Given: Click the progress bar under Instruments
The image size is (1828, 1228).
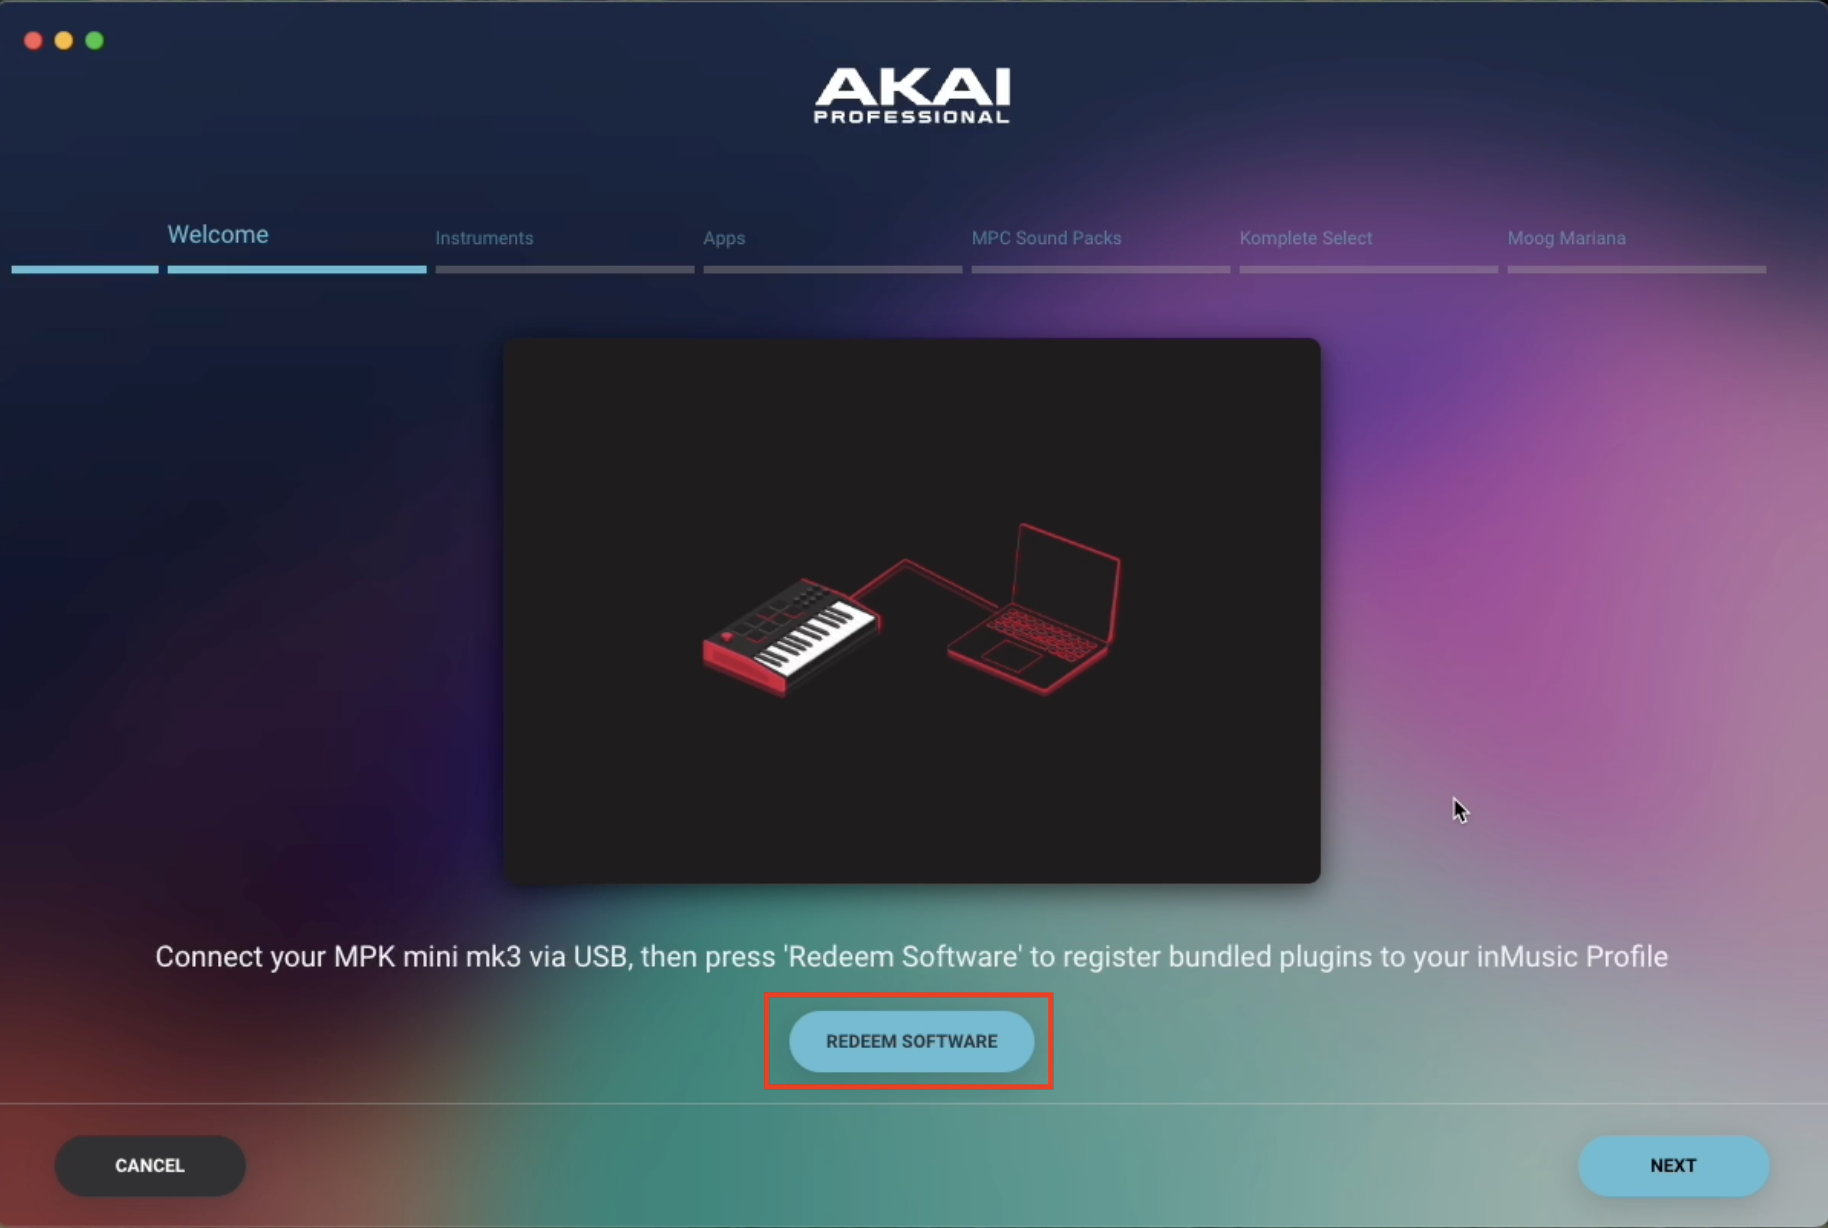Looking at the screenshot, I should (565, 269).
